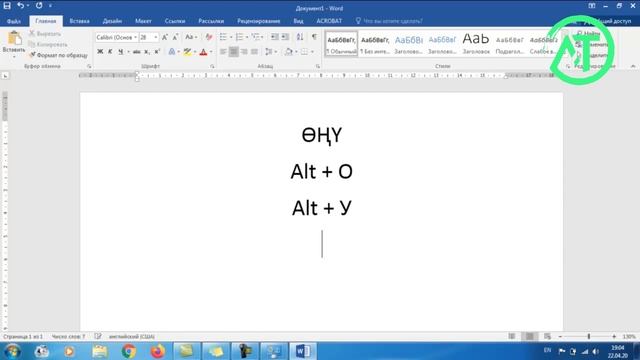Open the Paragraph dialog launcher

318,66
